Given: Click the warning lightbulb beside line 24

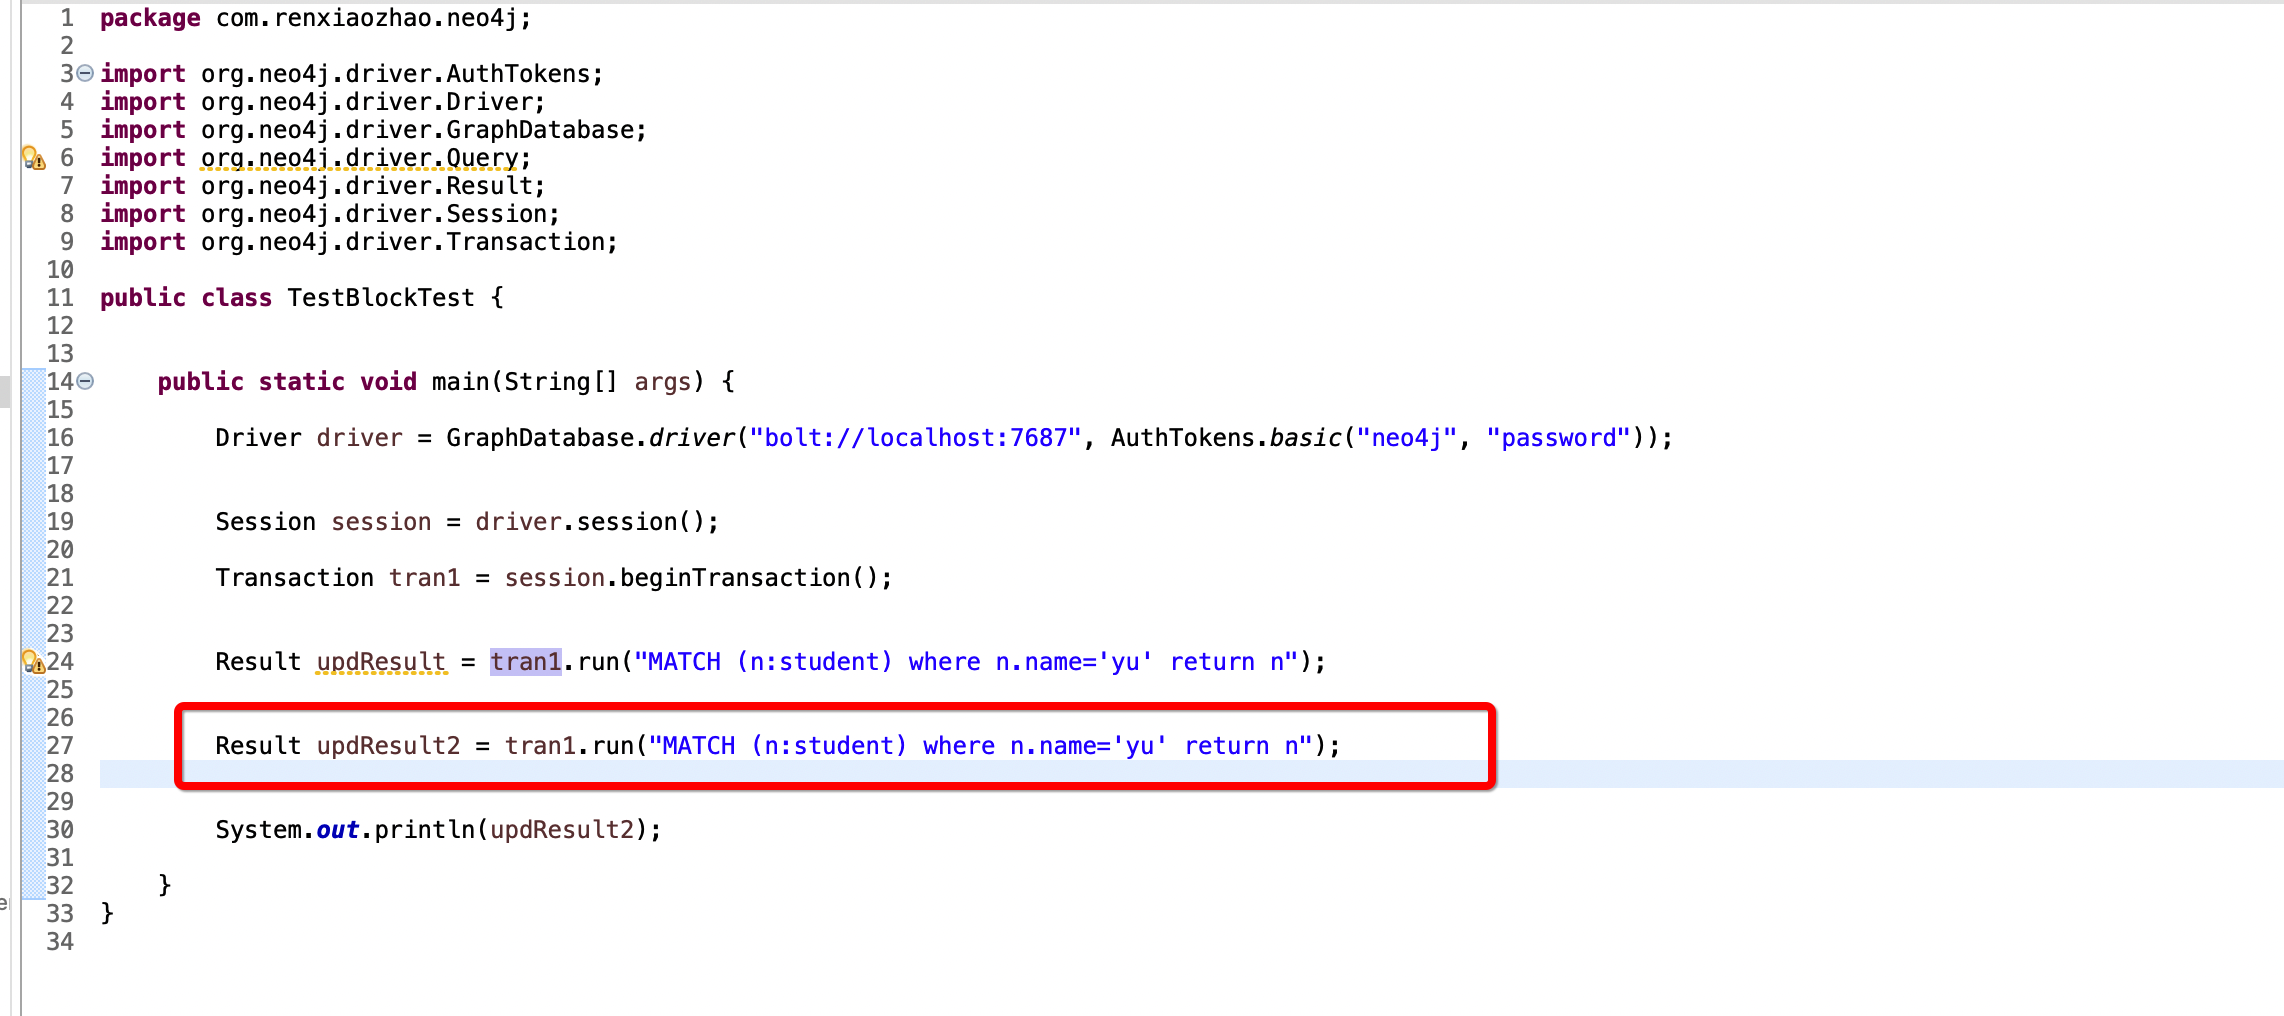Looking at the screenshot, I should click(x=29, y=660).
